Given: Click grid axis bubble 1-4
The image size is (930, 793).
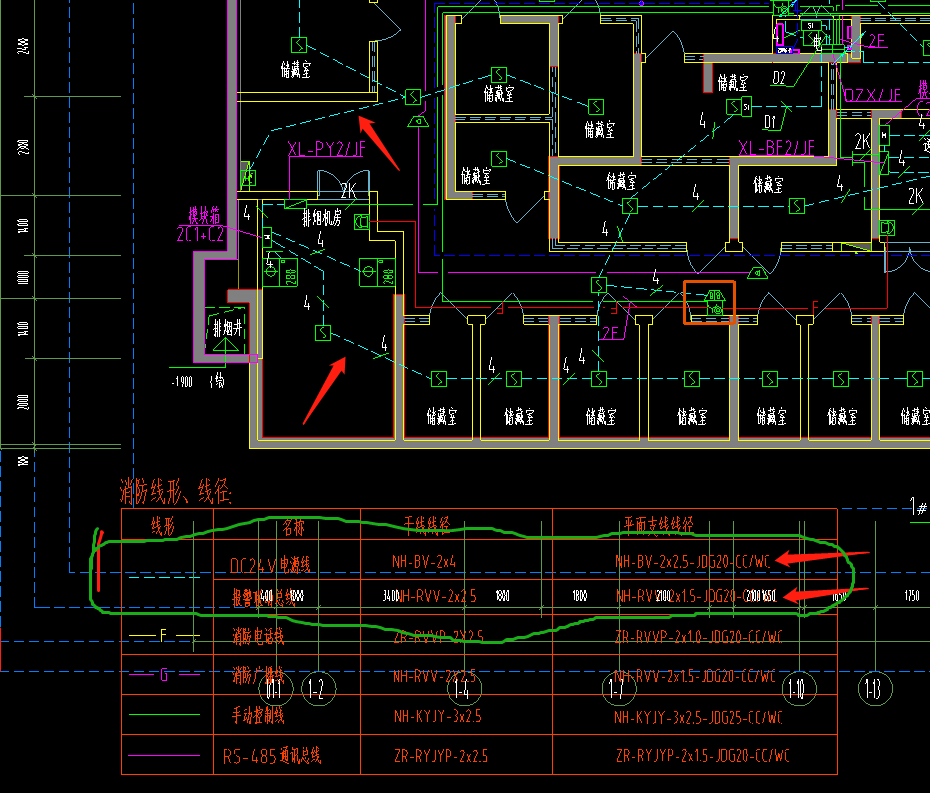Looking at the screenshot, I should click(464, 689).
